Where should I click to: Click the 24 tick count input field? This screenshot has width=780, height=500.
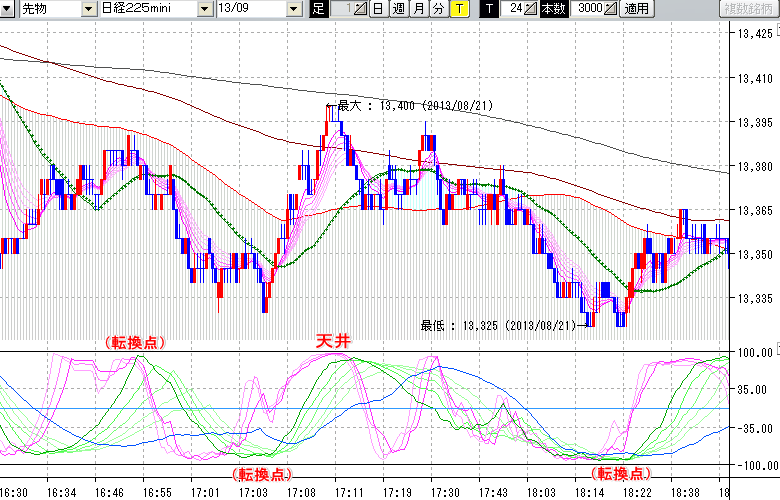click(x=514, y=9)
